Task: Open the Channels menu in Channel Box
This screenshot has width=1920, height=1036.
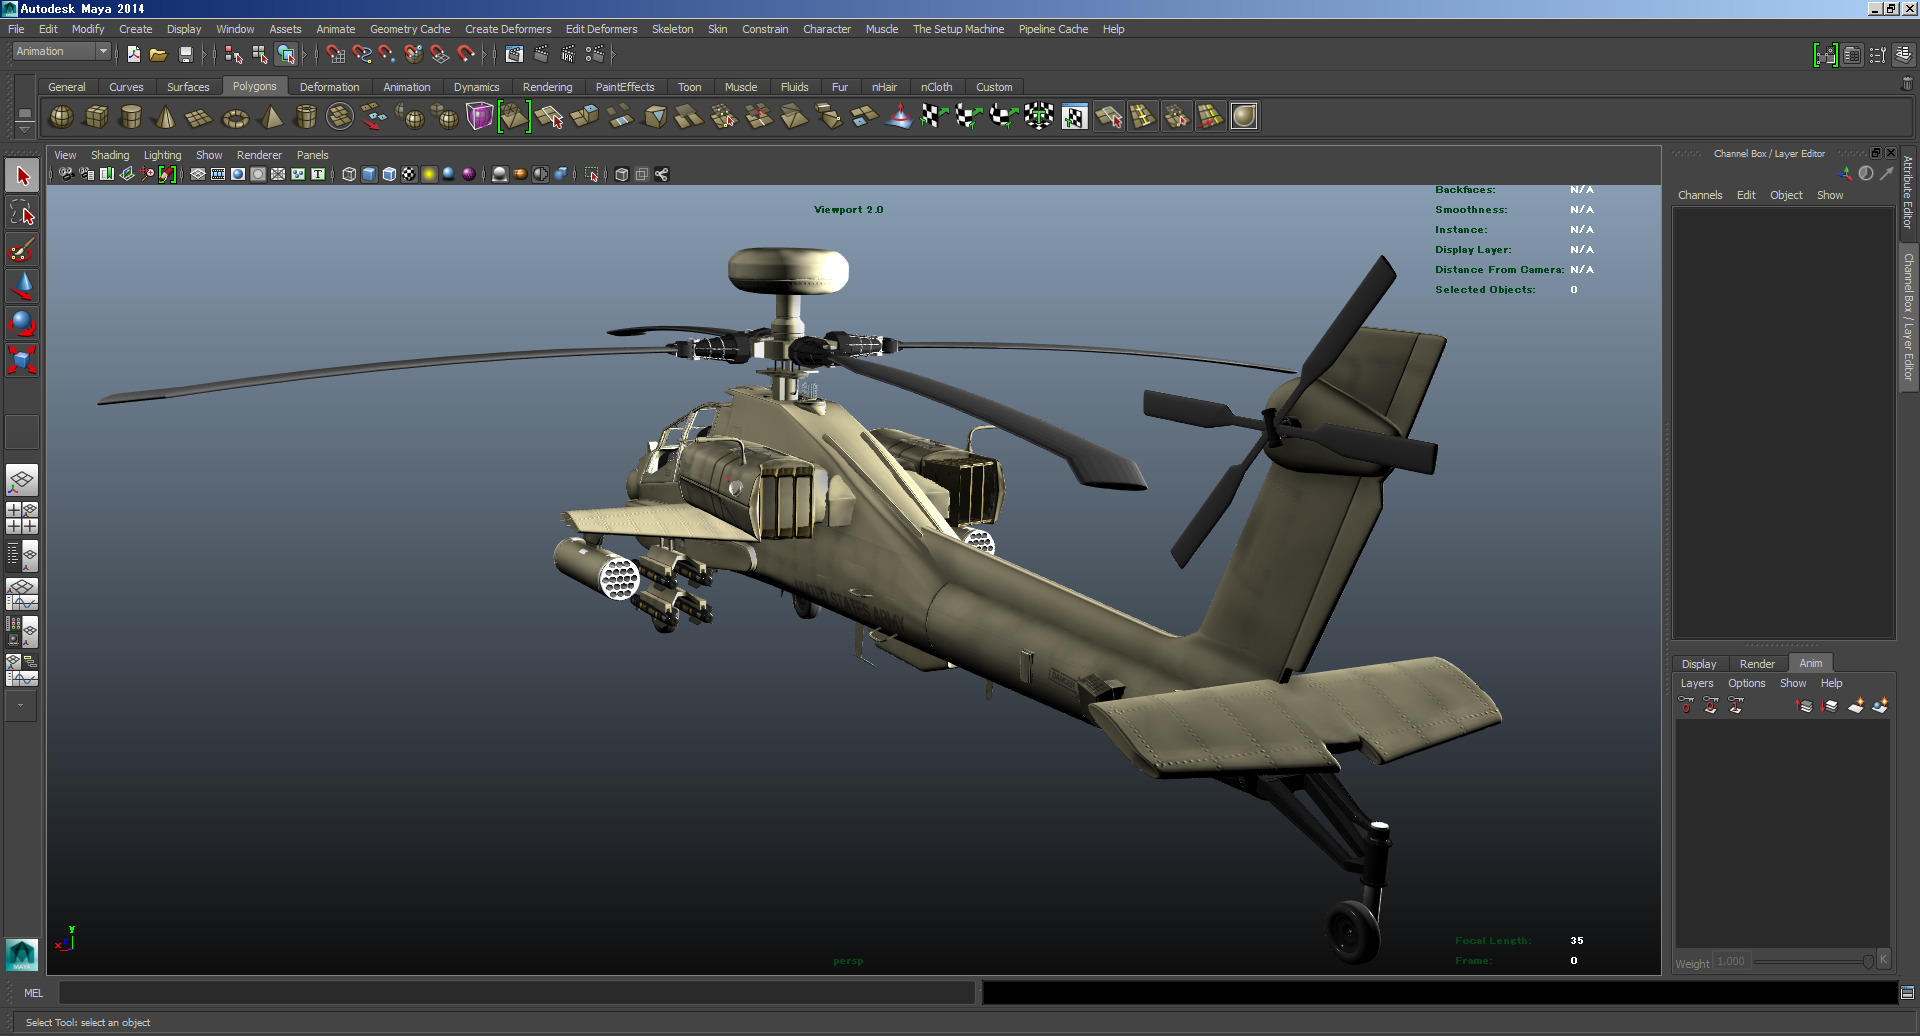Action: [x=1700, y=195]
